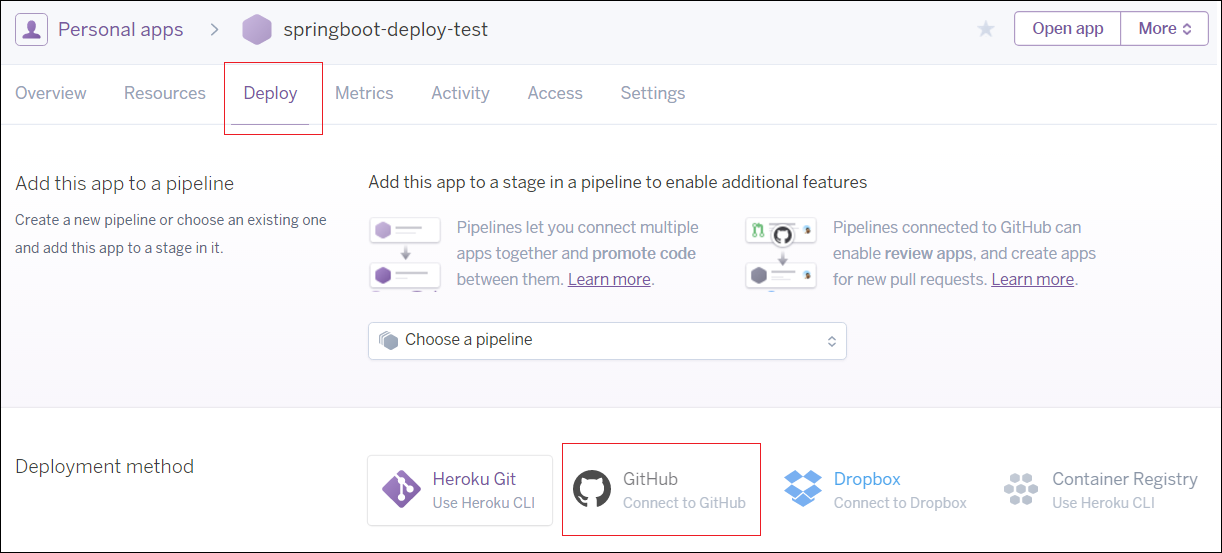Click the breadcrumb chevron after Personal apps
1222x553 pixels.
tap(214, 29)
